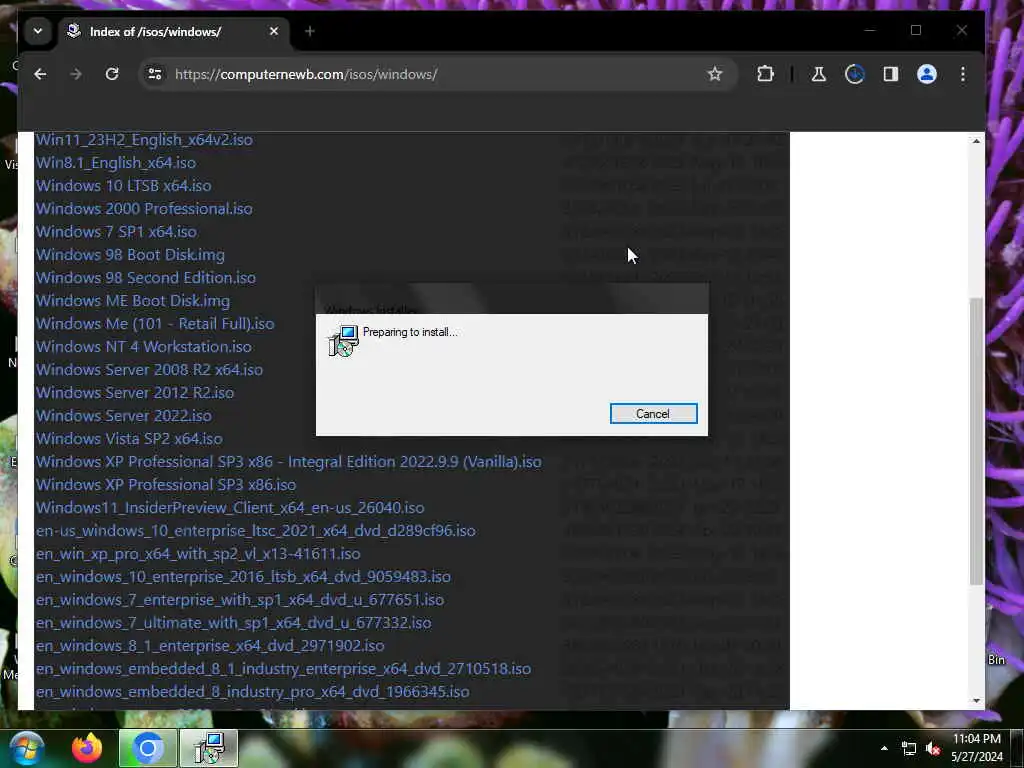Viewport: 1024px width, 768px height.
Task: Open Windows ME Boot Disk.img link
Action: pos(133,300)
